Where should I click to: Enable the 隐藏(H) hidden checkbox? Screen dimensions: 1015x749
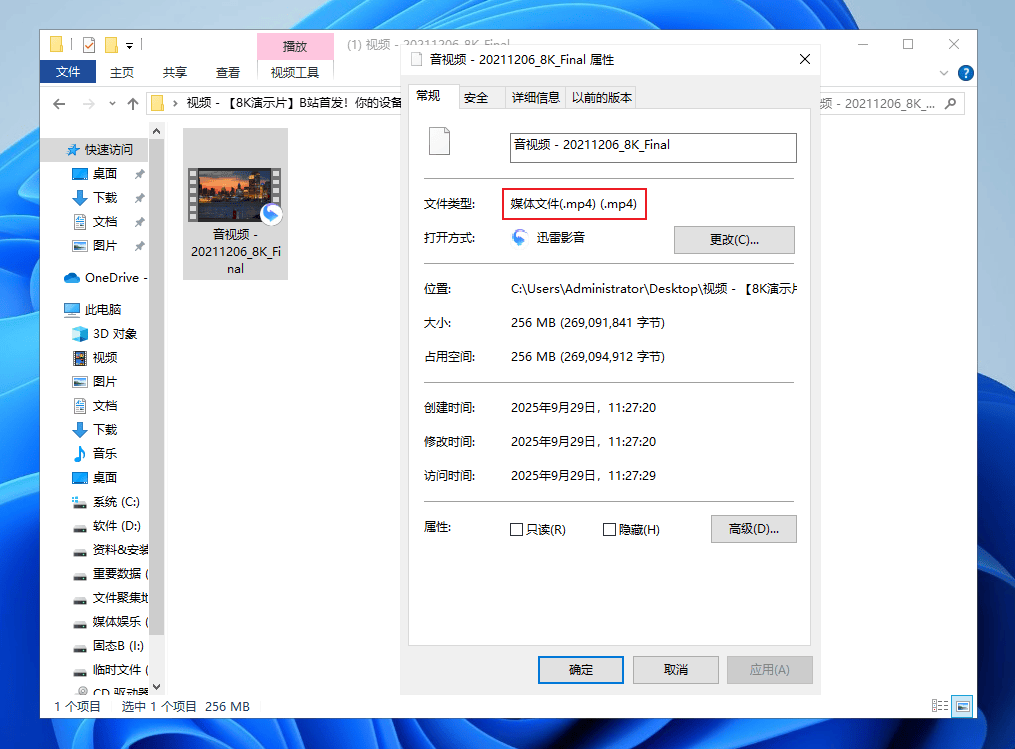tap(609, 530)
